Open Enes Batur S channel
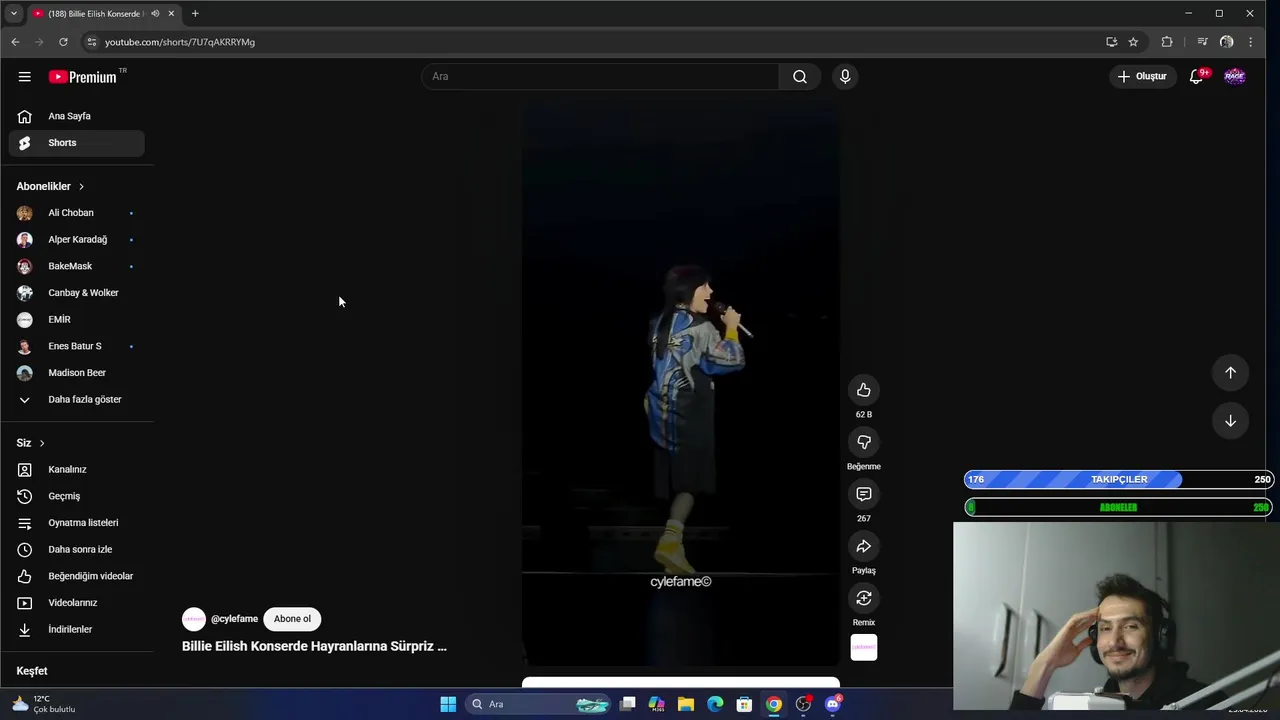Viewport: 1280px width, 720px height. coord(77,346)
